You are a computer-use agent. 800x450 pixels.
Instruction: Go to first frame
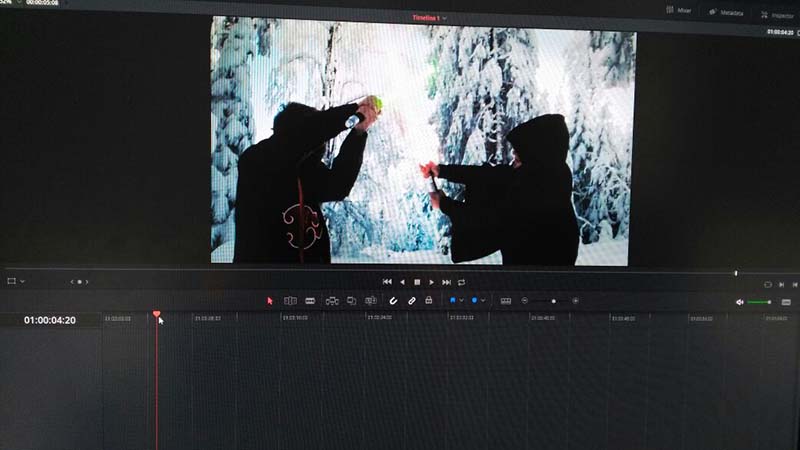point(387,282)
